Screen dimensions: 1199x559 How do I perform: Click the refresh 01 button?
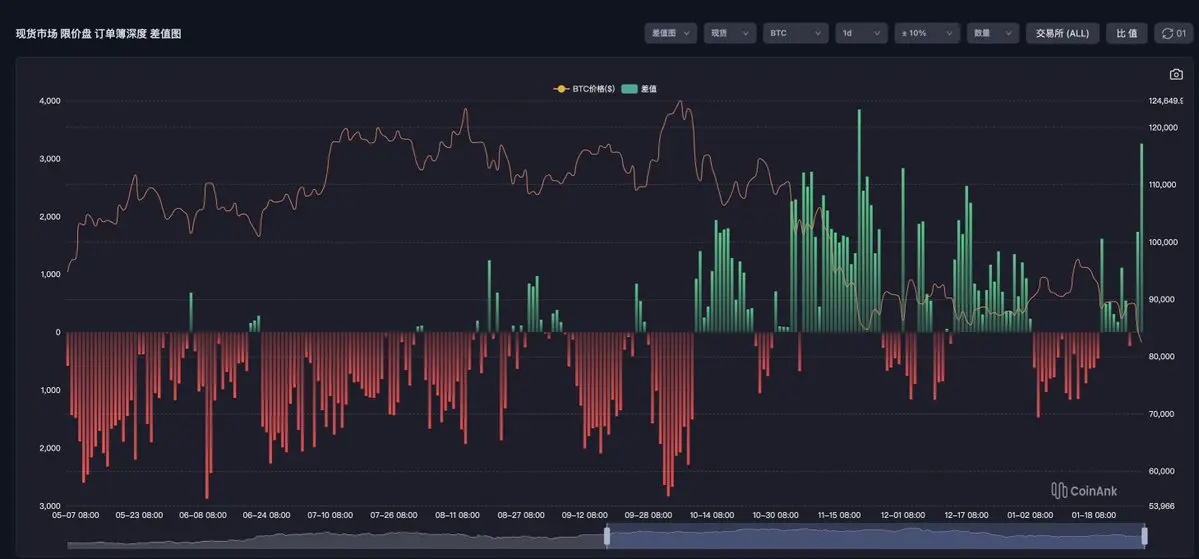1173,33
